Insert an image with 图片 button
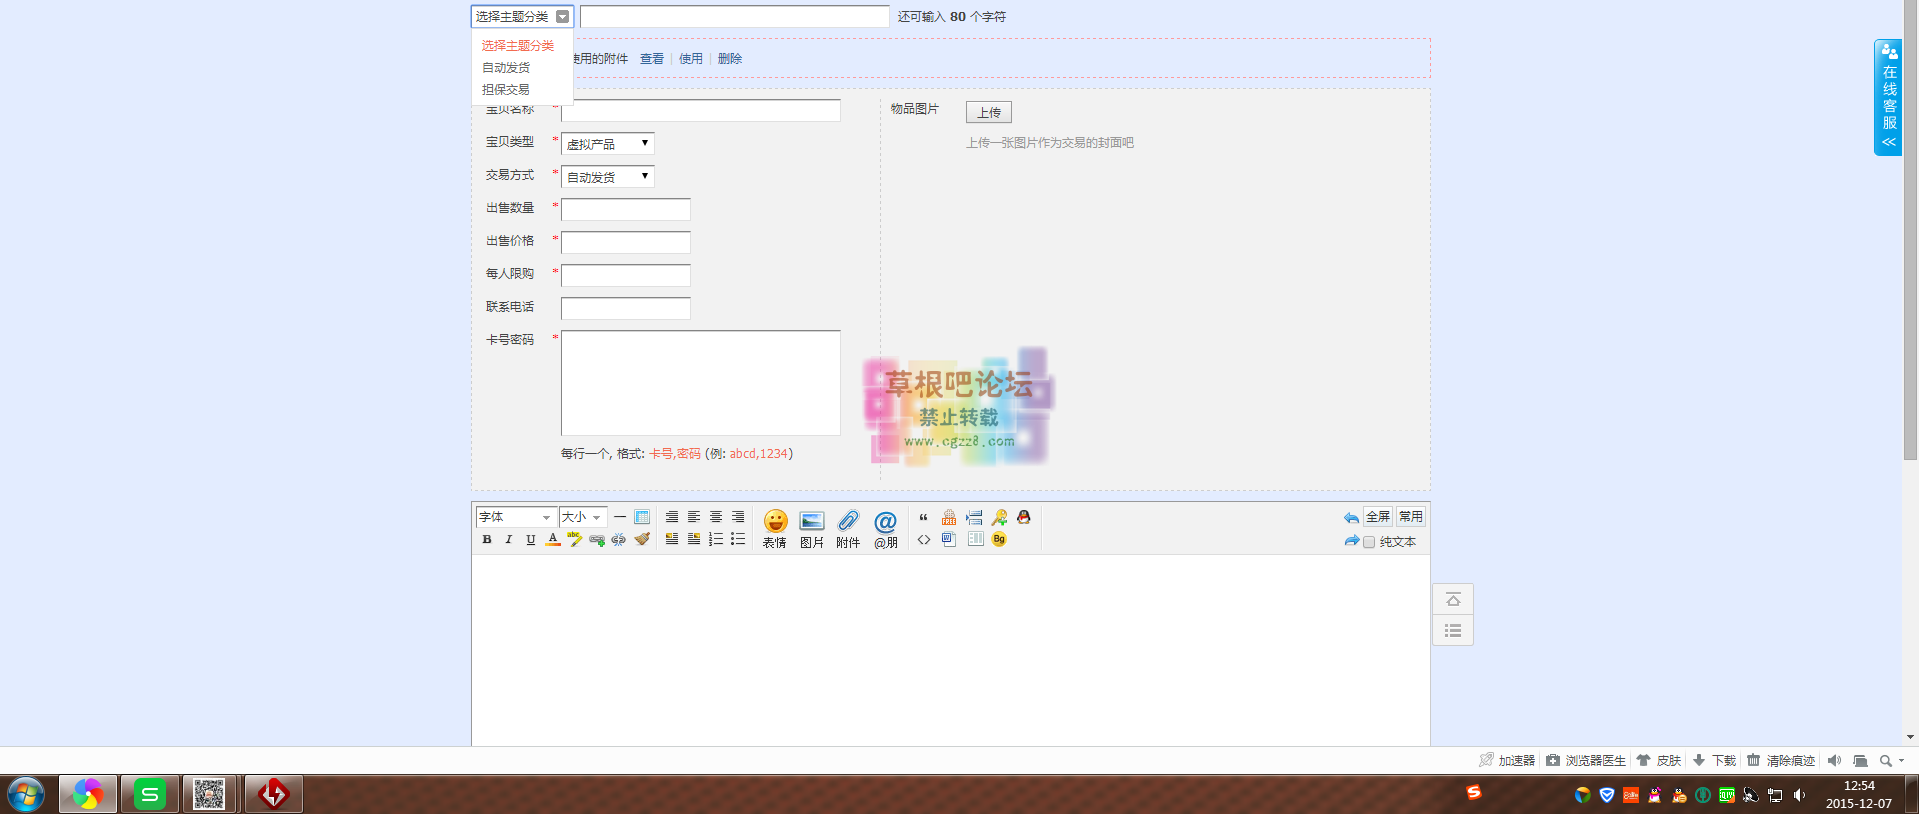This screenshot has width=1919, height=814. click(x=812, y=529)
